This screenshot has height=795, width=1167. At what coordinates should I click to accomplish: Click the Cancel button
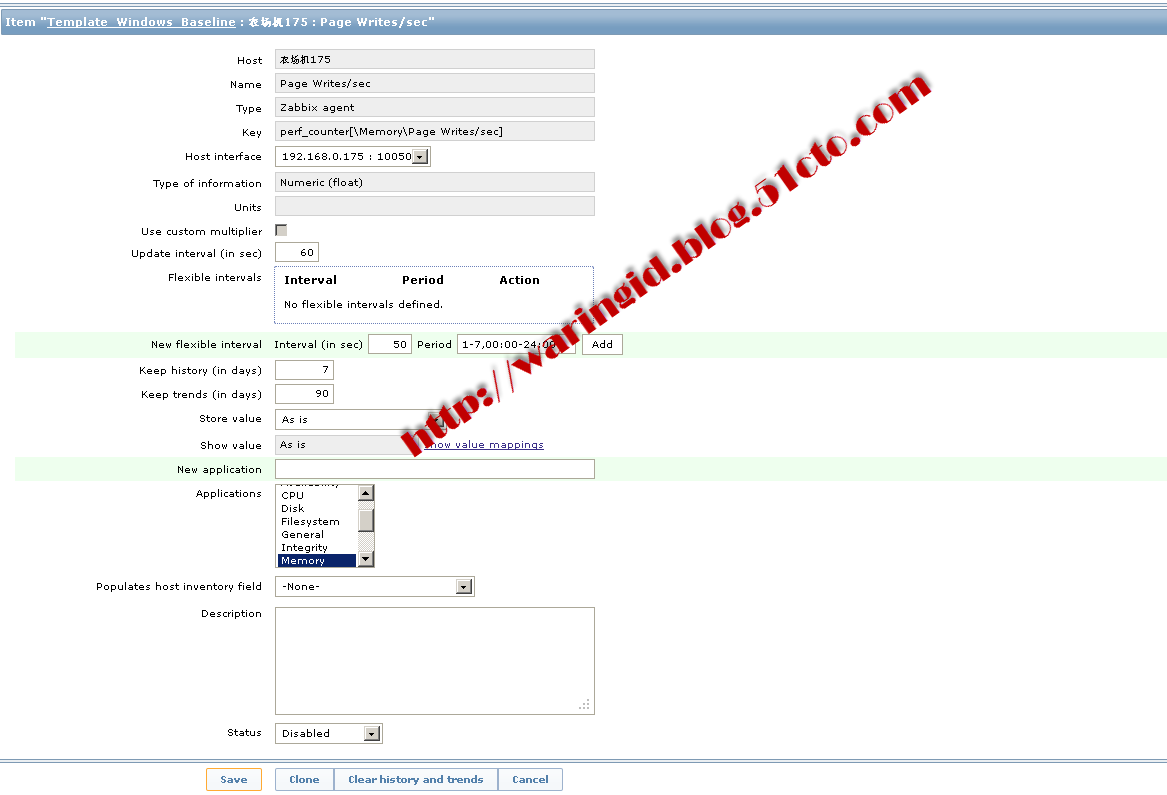coord(530,779)
